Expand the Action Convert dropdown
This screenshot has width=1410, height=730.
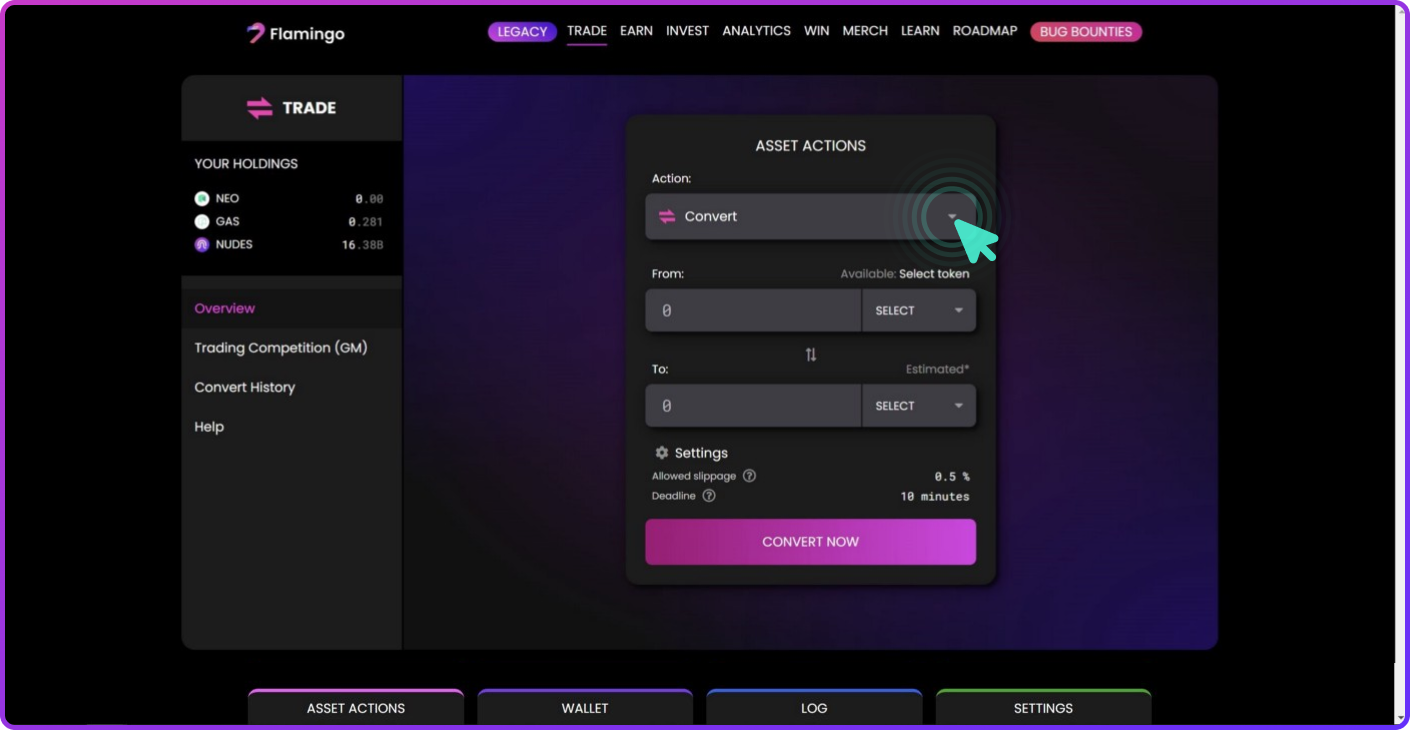tap(810, 216)
